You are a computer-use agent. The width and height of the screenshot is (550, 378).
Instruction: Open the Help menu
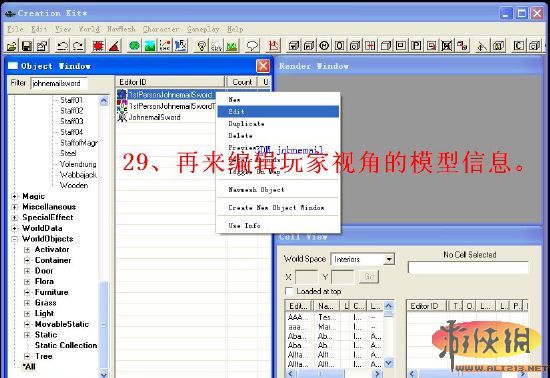point(235,29)
